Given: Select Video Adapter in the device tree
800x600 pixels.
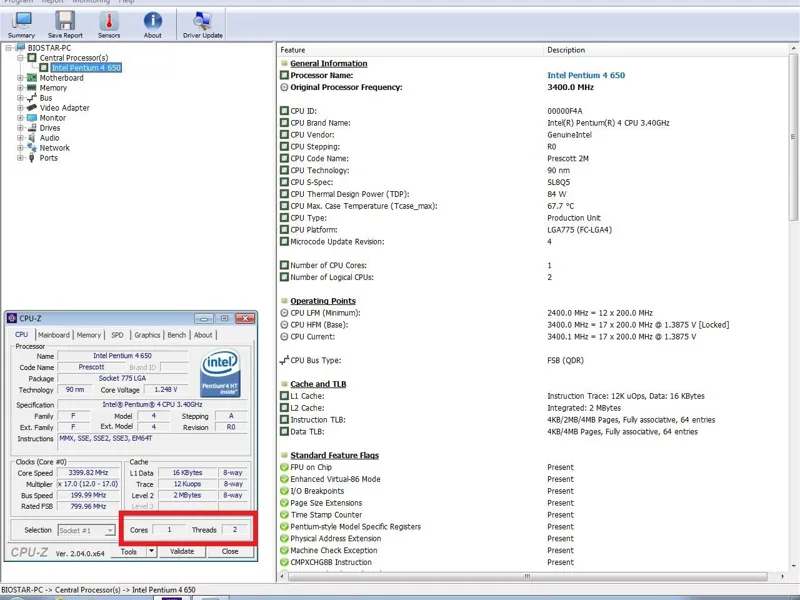Looking at the screenshot, I should point(64,108).
